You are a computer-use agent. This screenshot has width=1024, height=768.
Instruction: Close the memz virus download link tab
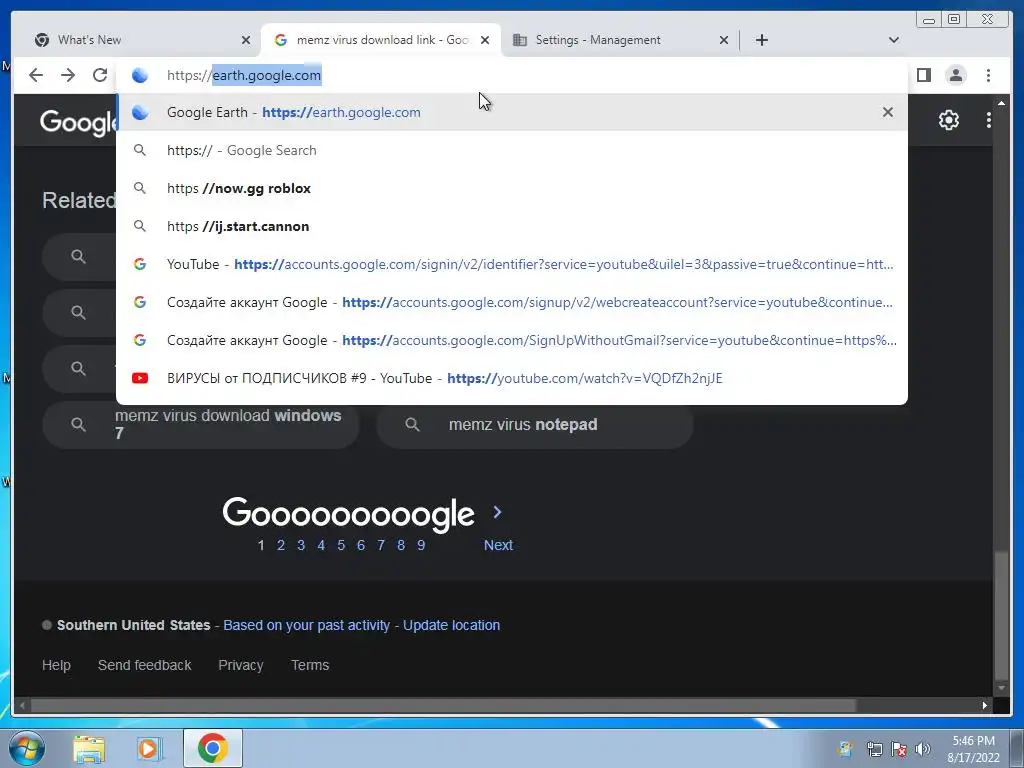click(x=485, y=40)
